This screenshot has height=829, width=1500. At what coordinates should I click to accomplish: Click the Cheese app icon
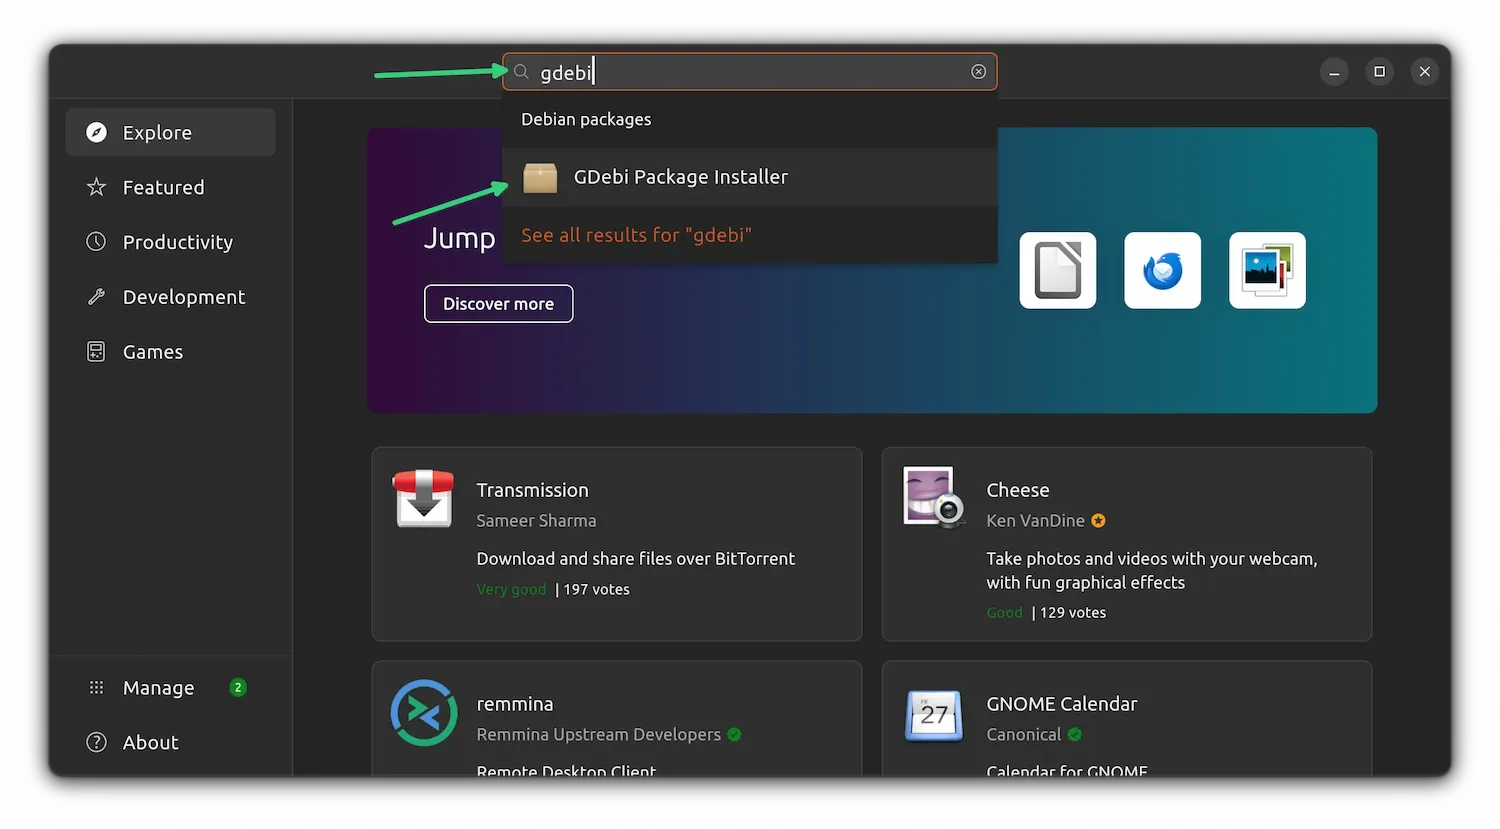coord(933,497)
